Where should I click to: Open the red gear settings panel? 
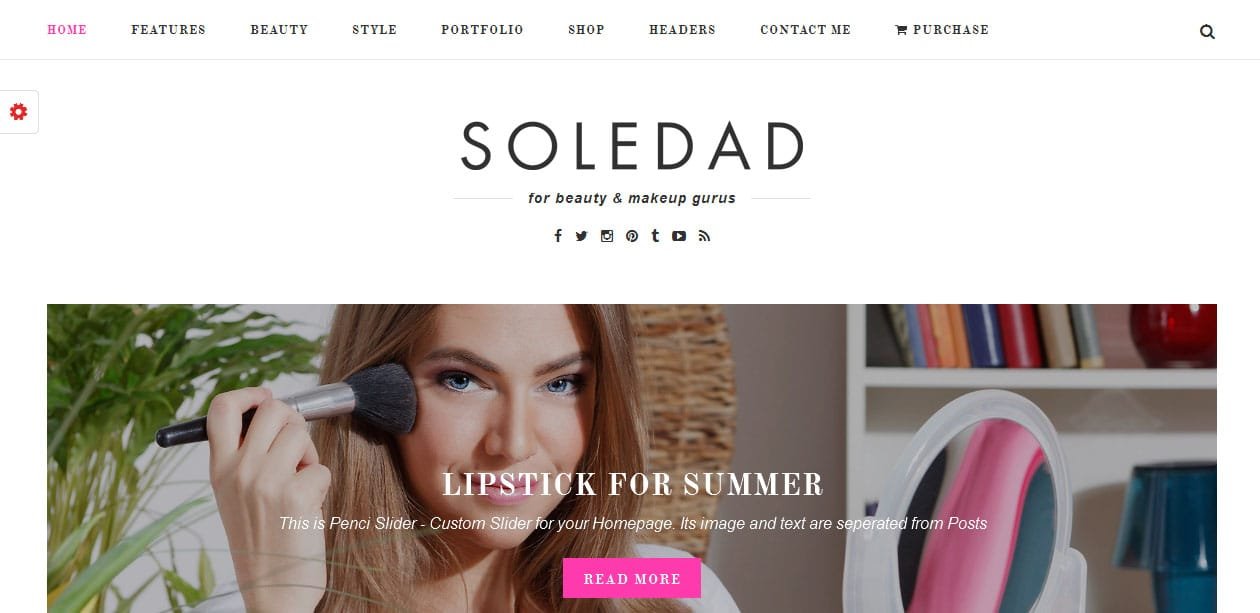click(18, 111)
